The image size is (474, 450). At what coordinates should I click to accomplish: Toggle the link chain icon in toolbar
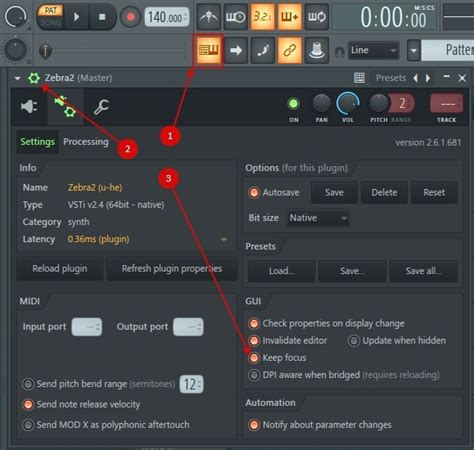pos(289,51)
